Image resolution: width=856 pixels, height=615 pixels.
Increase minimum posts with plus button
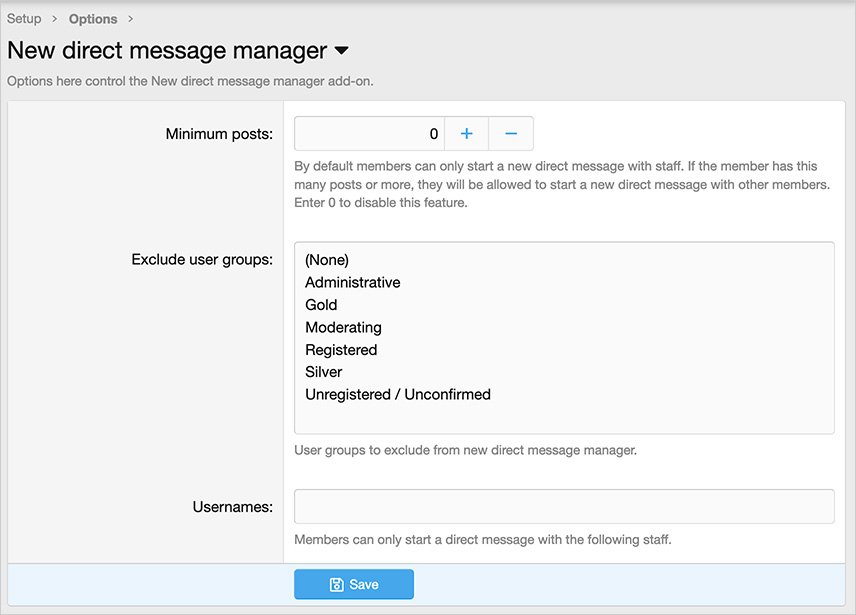tap(466, 133)
